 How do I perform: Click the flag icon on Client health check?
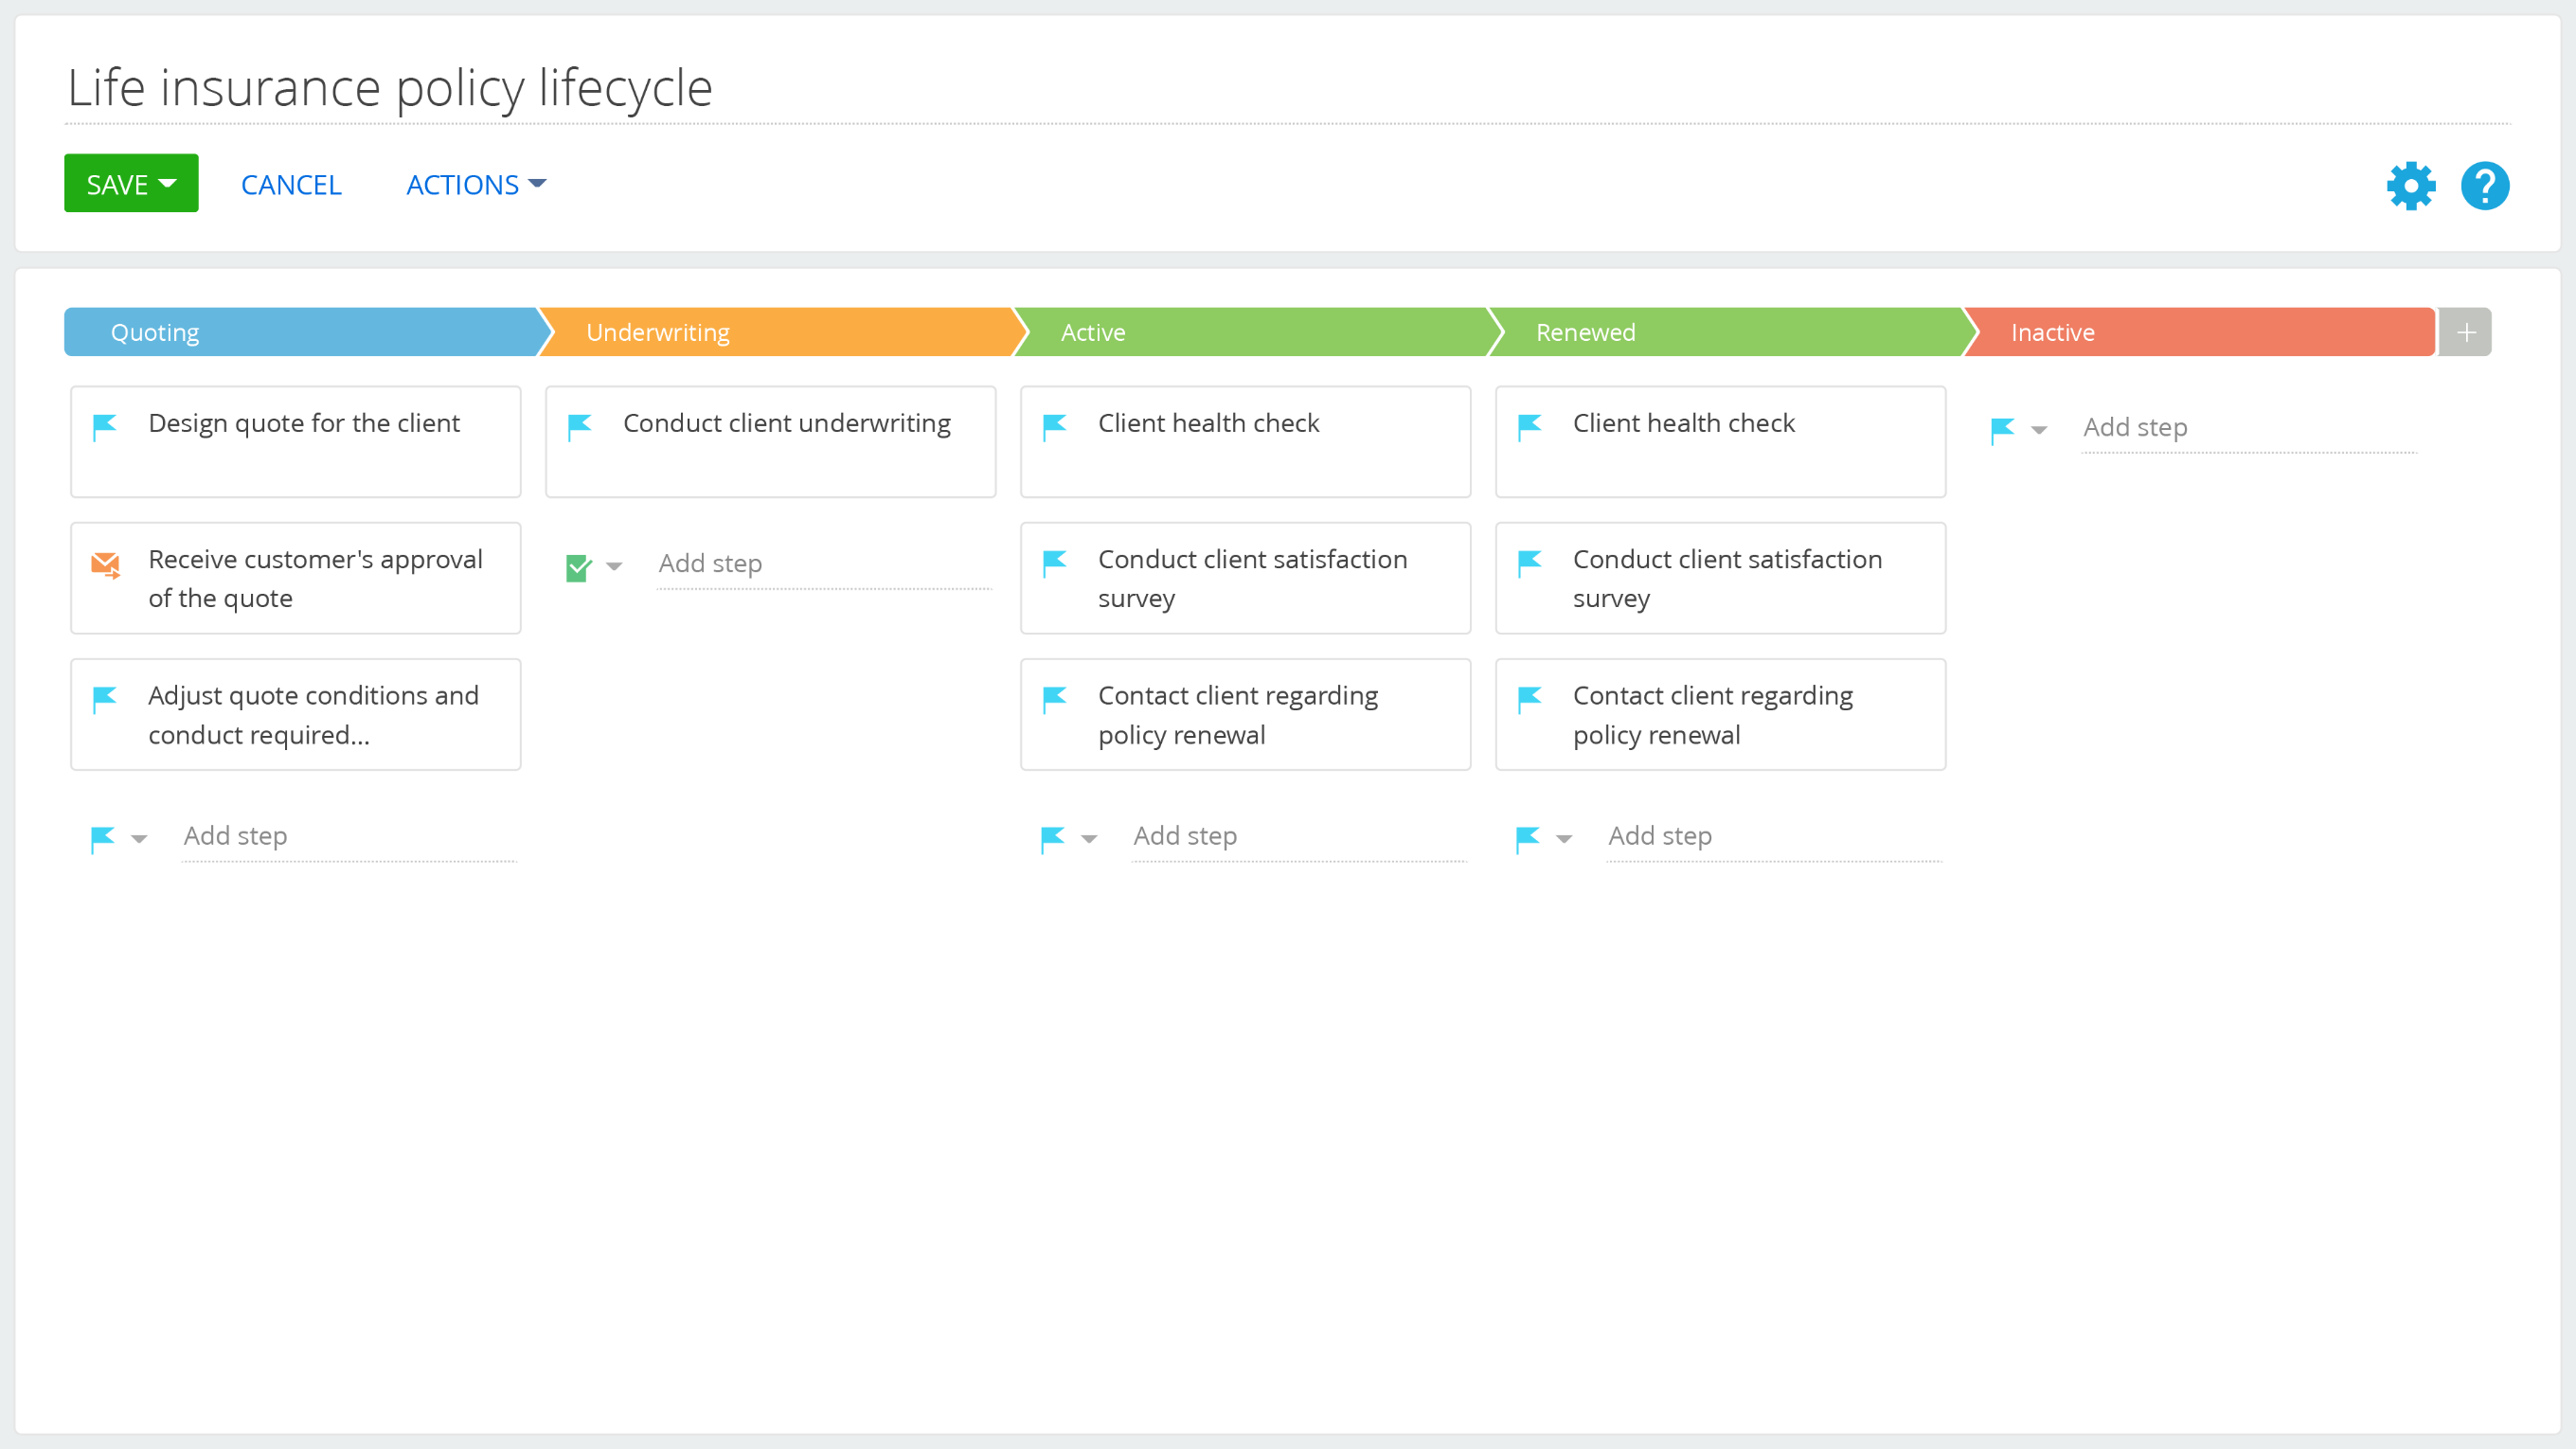click(1055, 426)
